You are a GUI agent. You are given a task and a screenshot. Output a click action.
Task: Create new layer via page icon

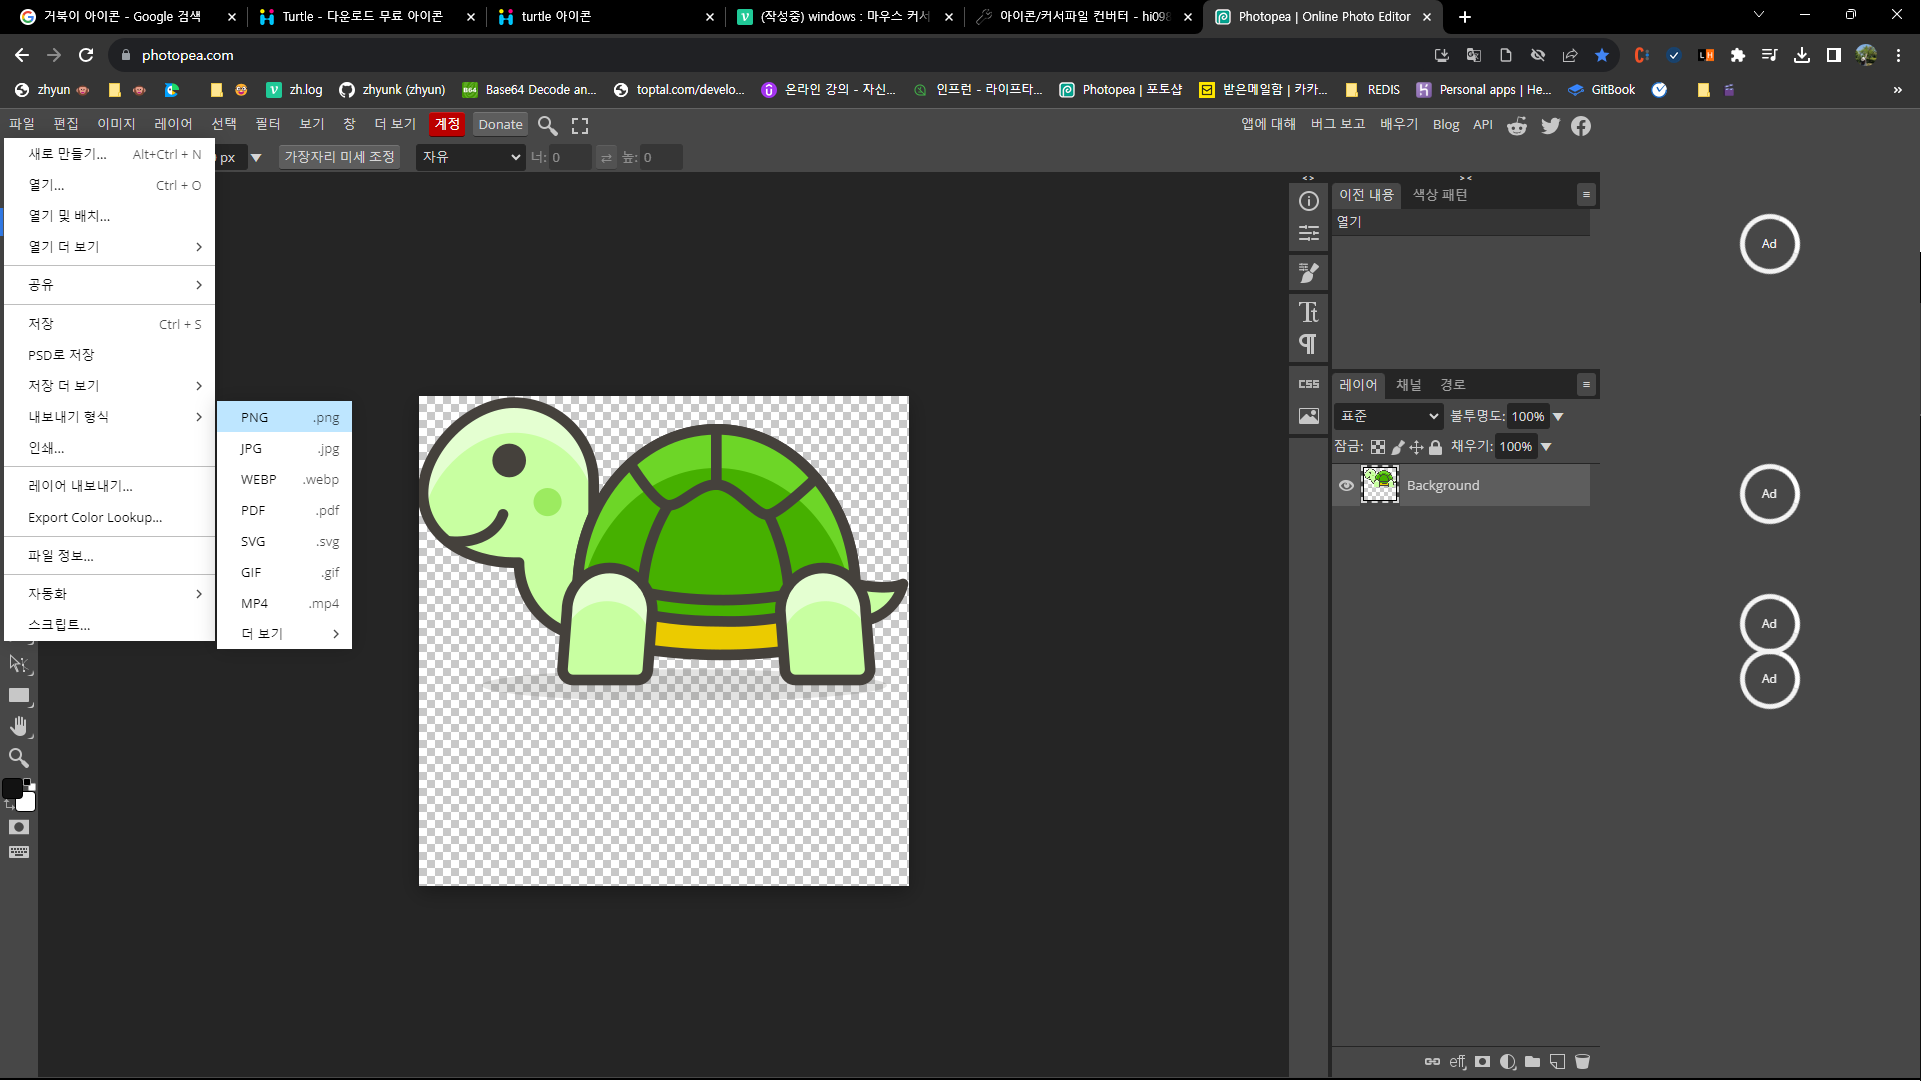click(x=1557, y=1062)
